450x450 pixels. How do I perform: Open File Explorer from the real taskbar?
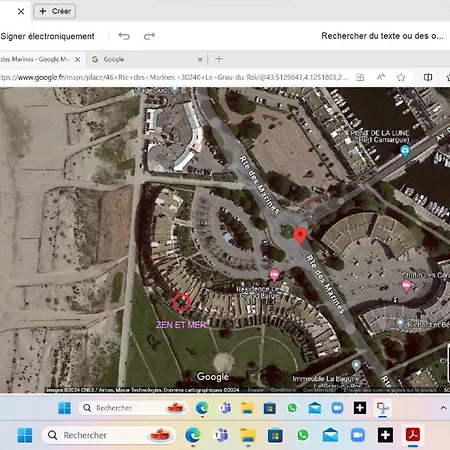[x=248, y=435]
